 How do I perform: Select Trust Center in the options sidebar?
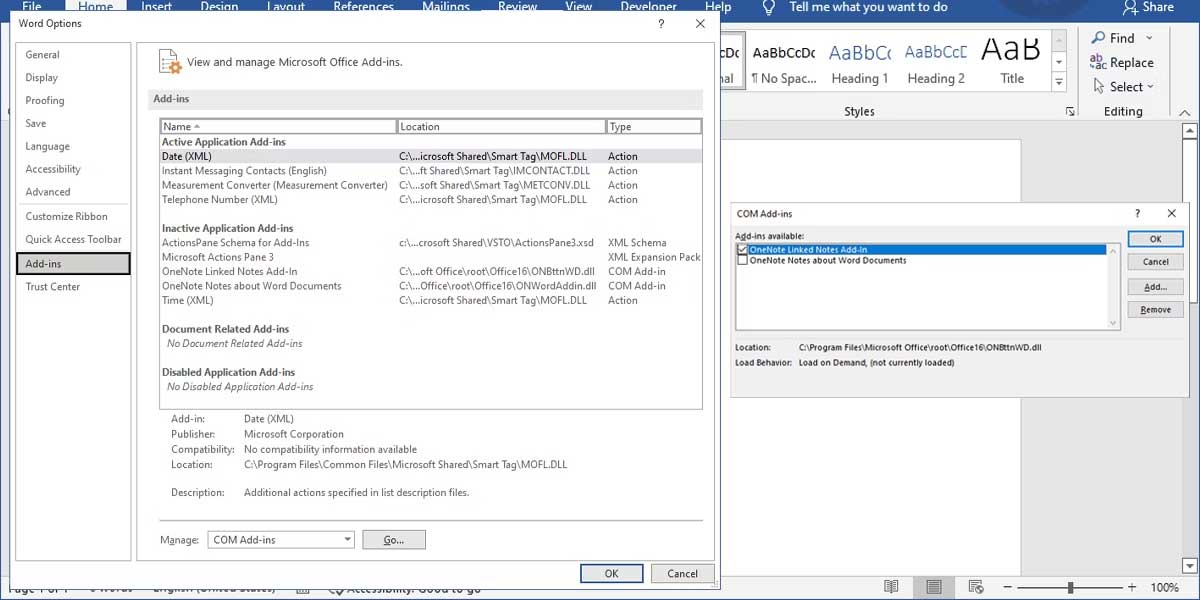pos(52,286)
